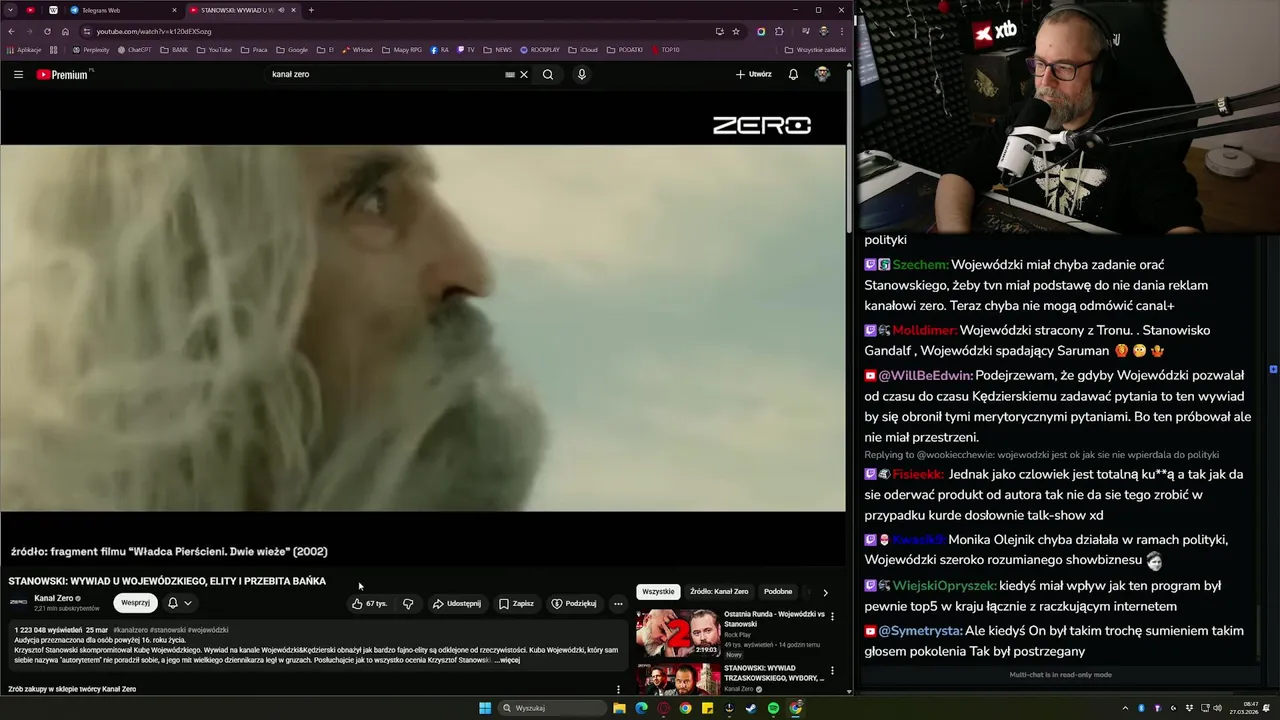Viewport: 1280px width, 720px height.
Task: Open the ROCKPLAY bookmark
Action: (540, 49)
